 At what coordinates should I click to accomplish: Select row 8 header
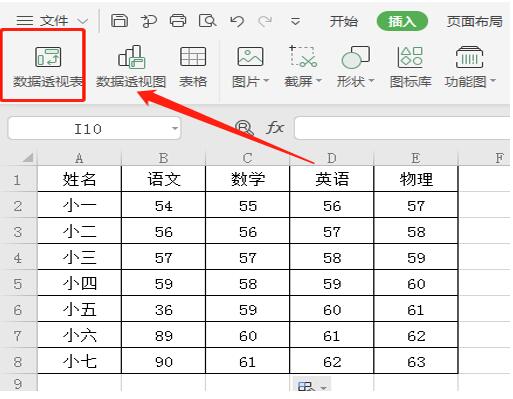coord(18,361)
